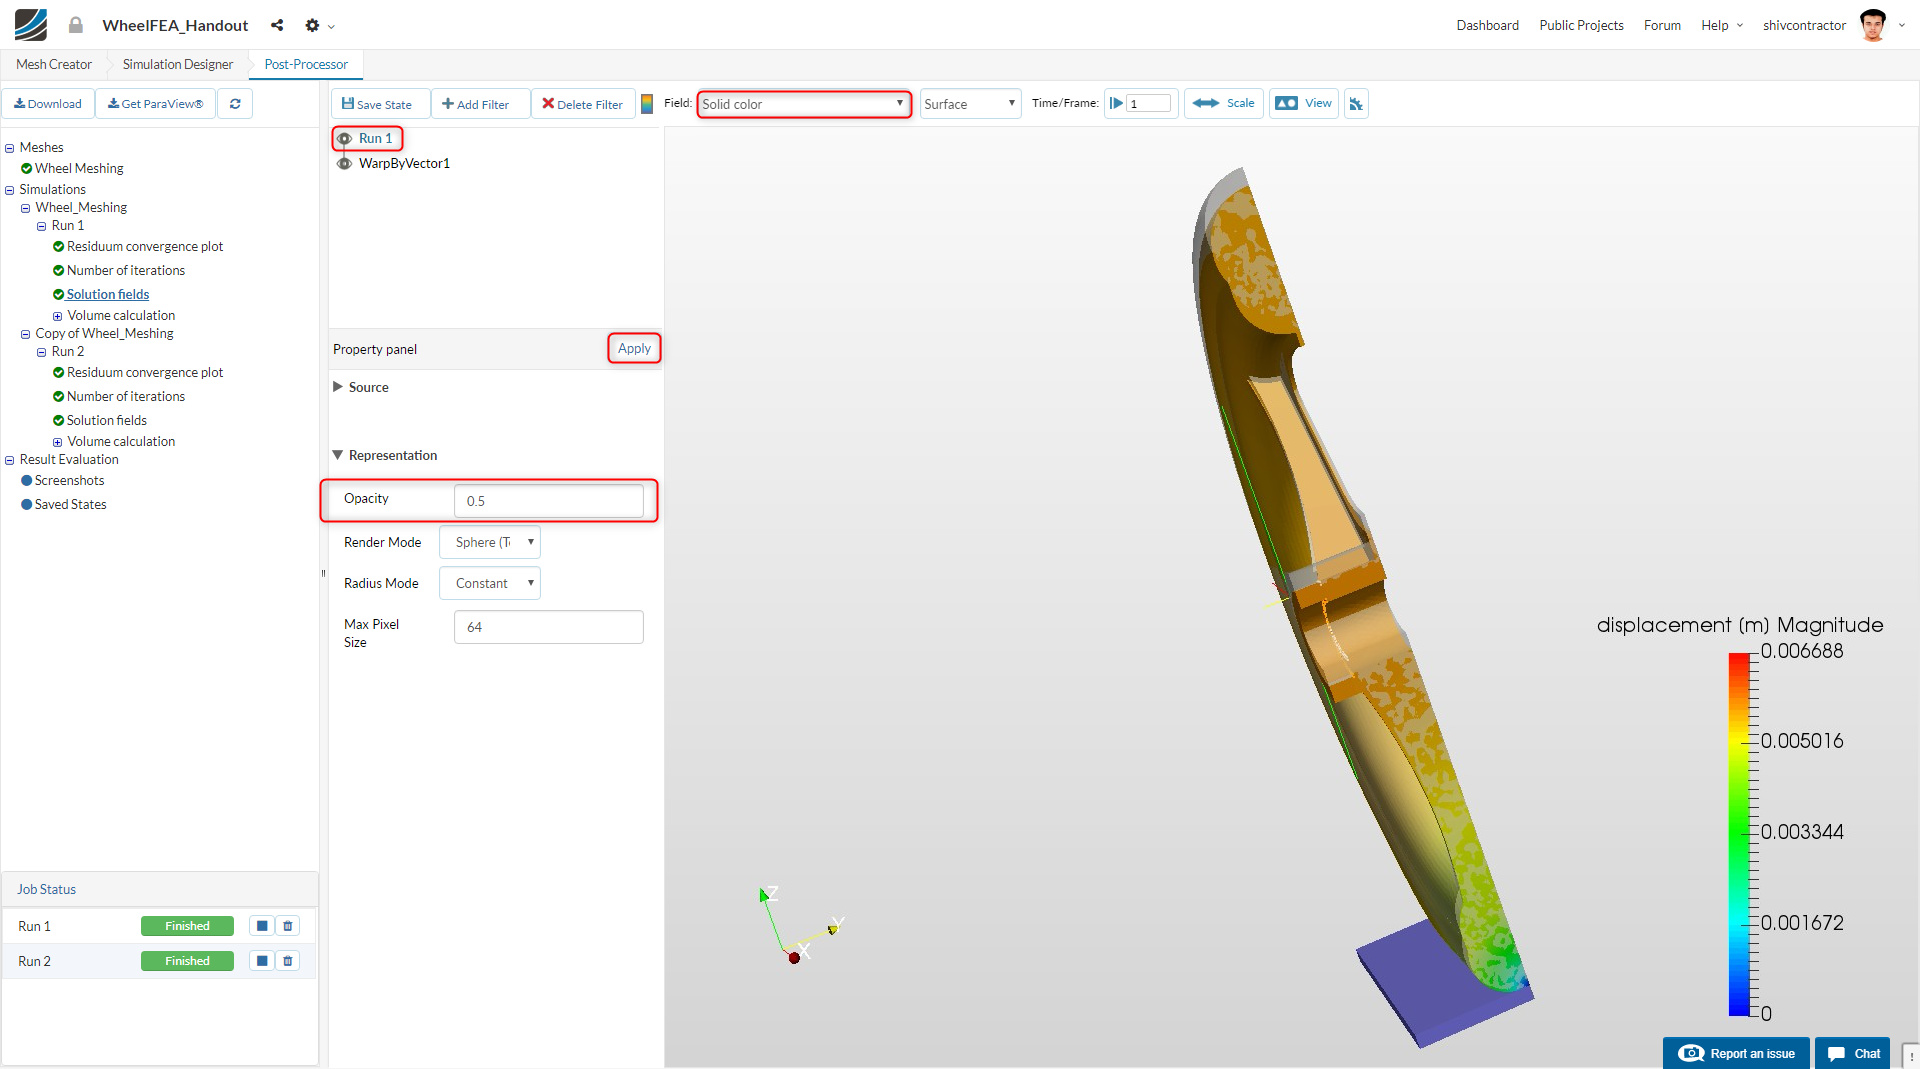The width and height of the screenshot is (1920, 1069).
Task: Open shivcontractor account menu
Action: coord(1804,25)
